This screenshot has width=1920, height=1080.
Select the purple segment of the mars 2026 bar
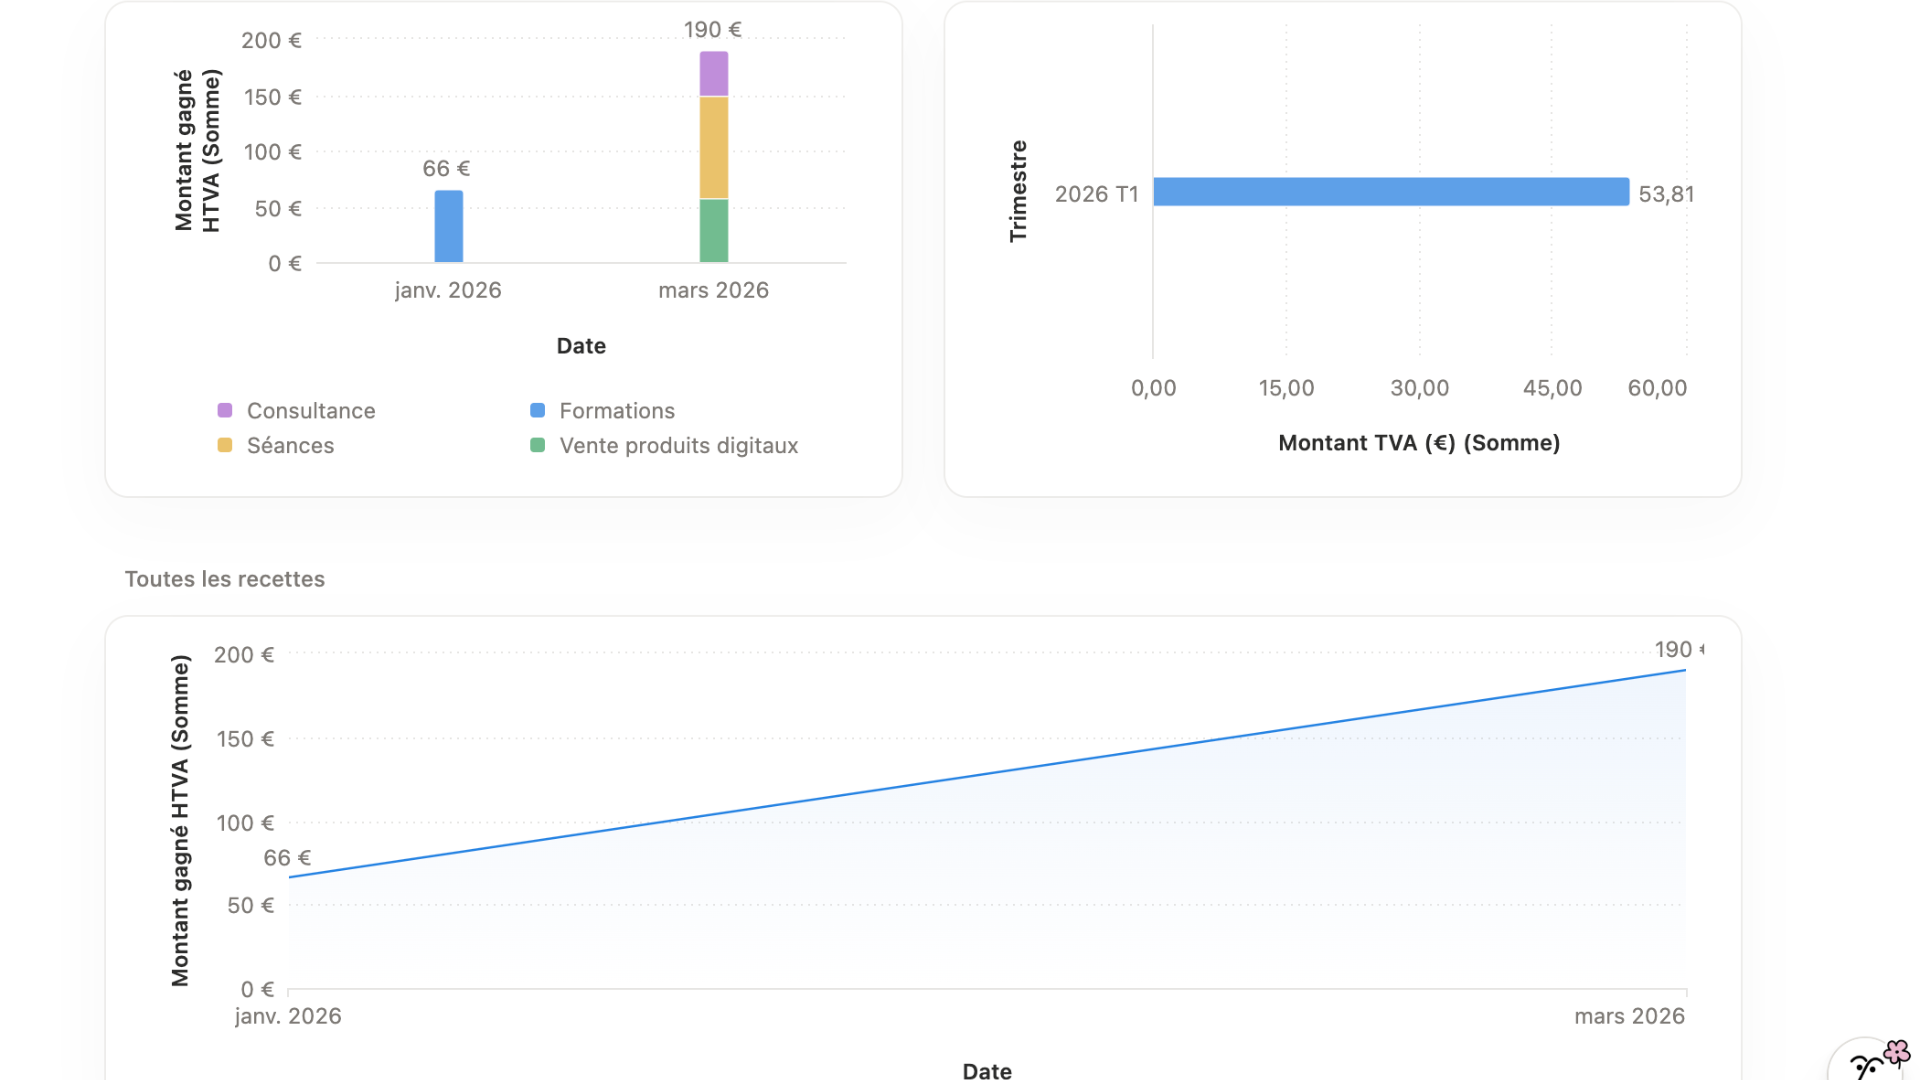click(x=714, y=74)
